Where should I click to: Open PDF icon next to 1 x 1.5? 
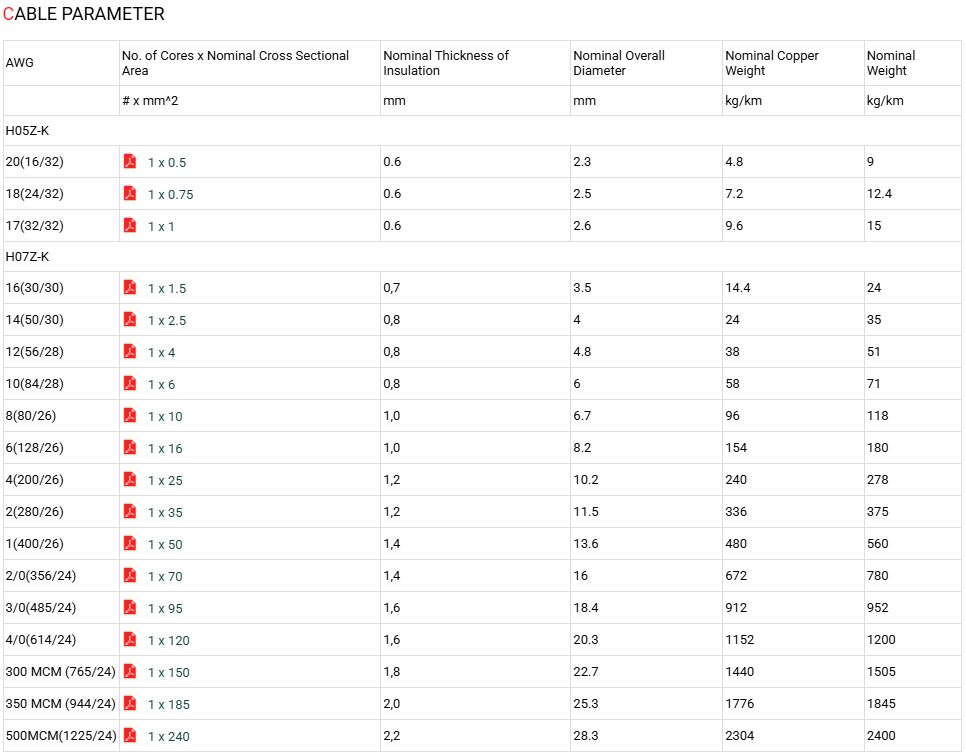click(x=130, y=287)
